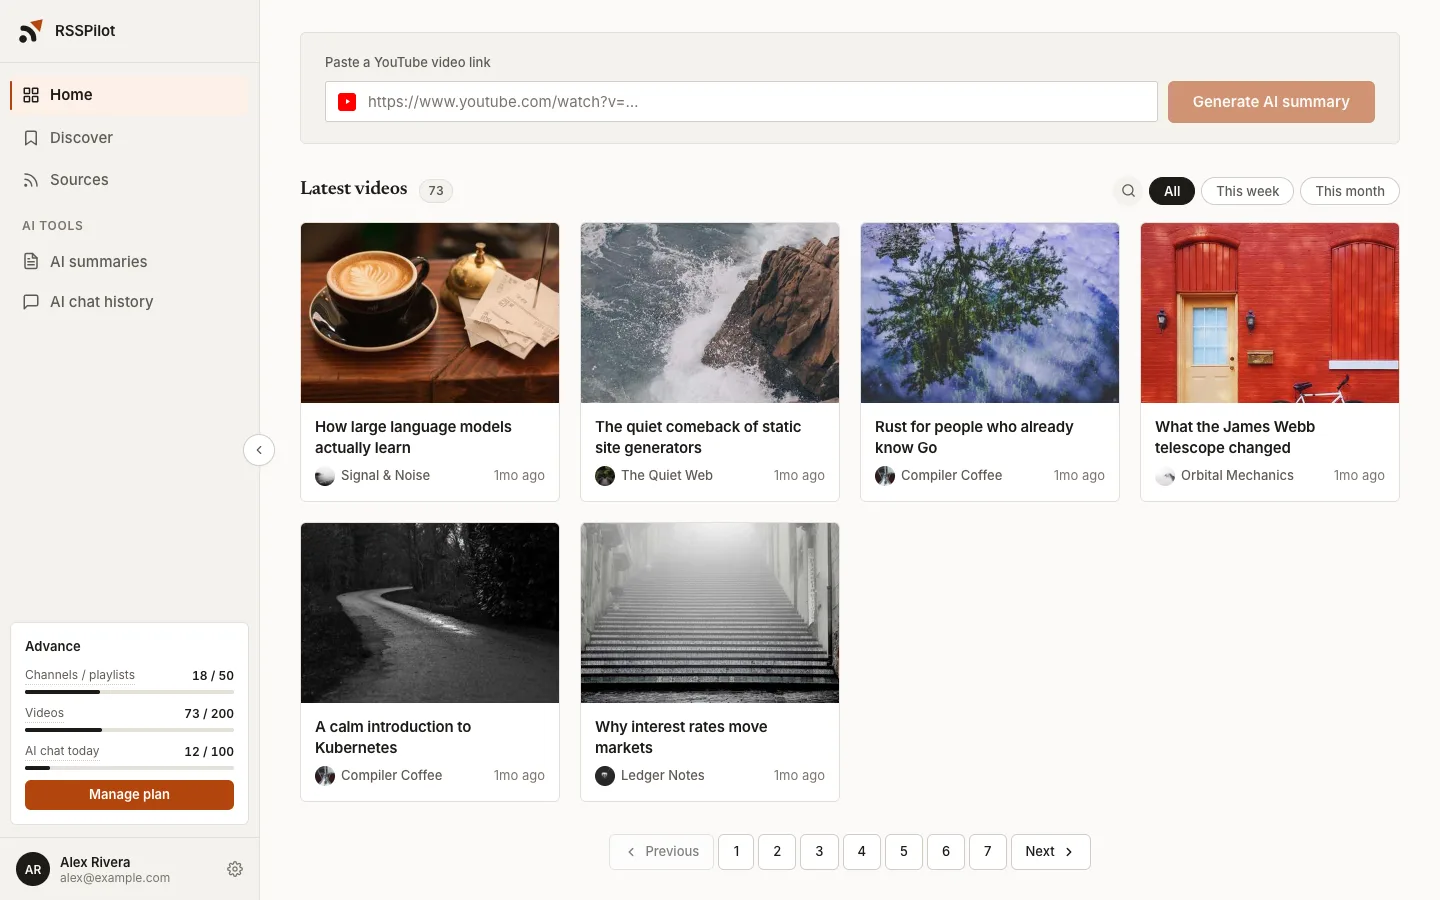Click the Ledger Notes channel avatar

605,776
